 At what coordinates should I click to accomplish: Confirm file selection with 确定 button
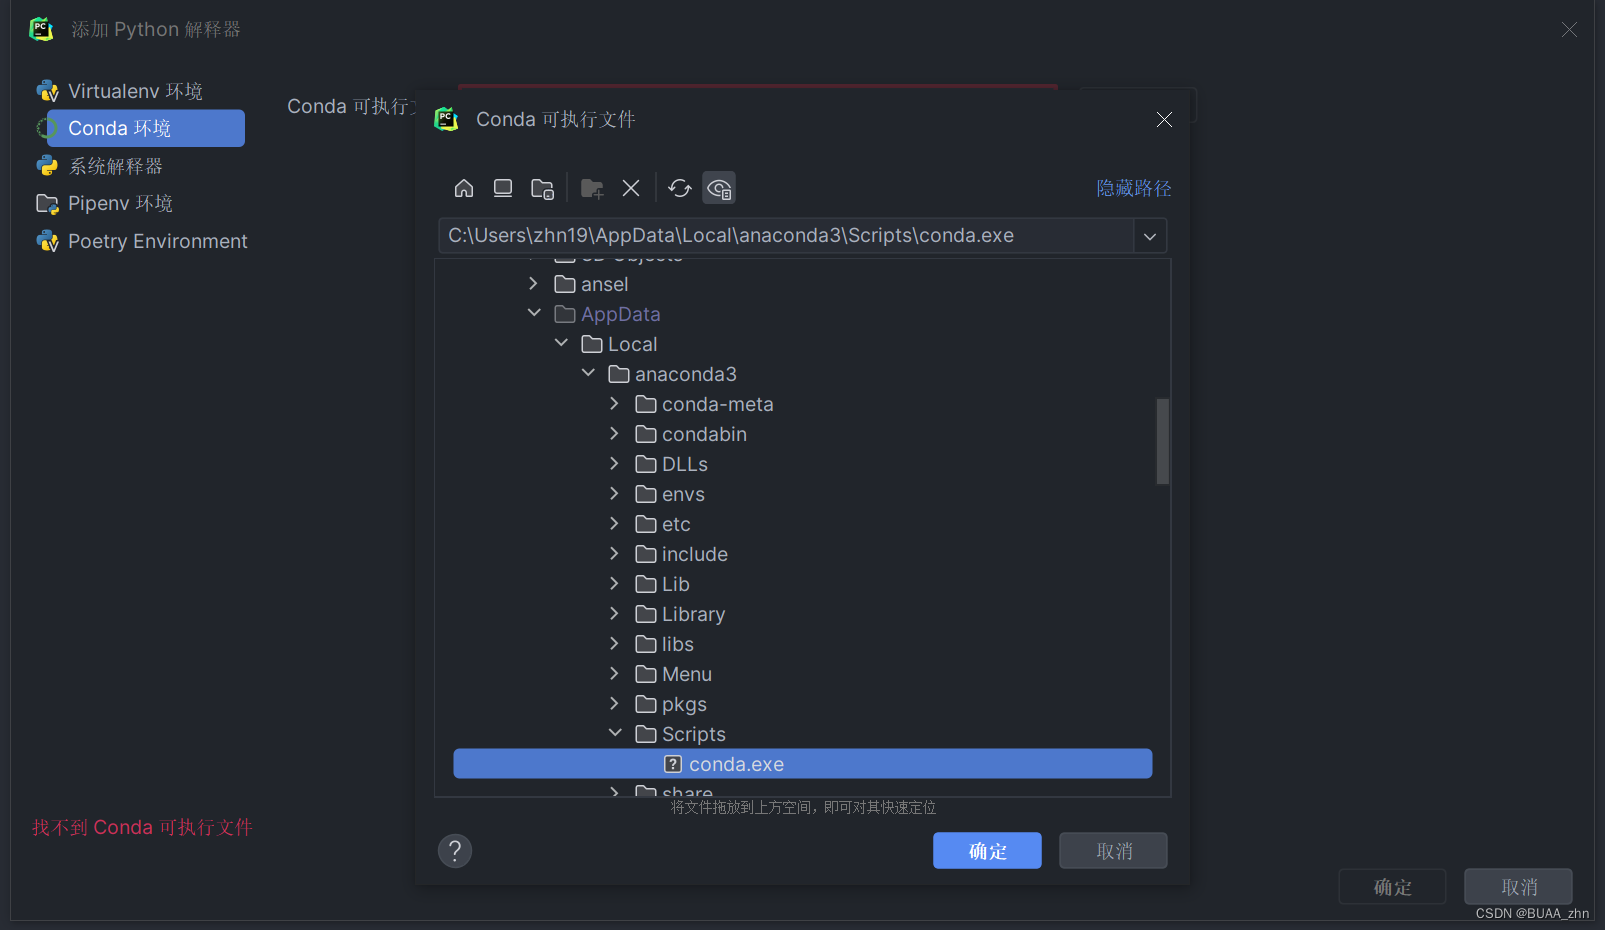(987, 851)
